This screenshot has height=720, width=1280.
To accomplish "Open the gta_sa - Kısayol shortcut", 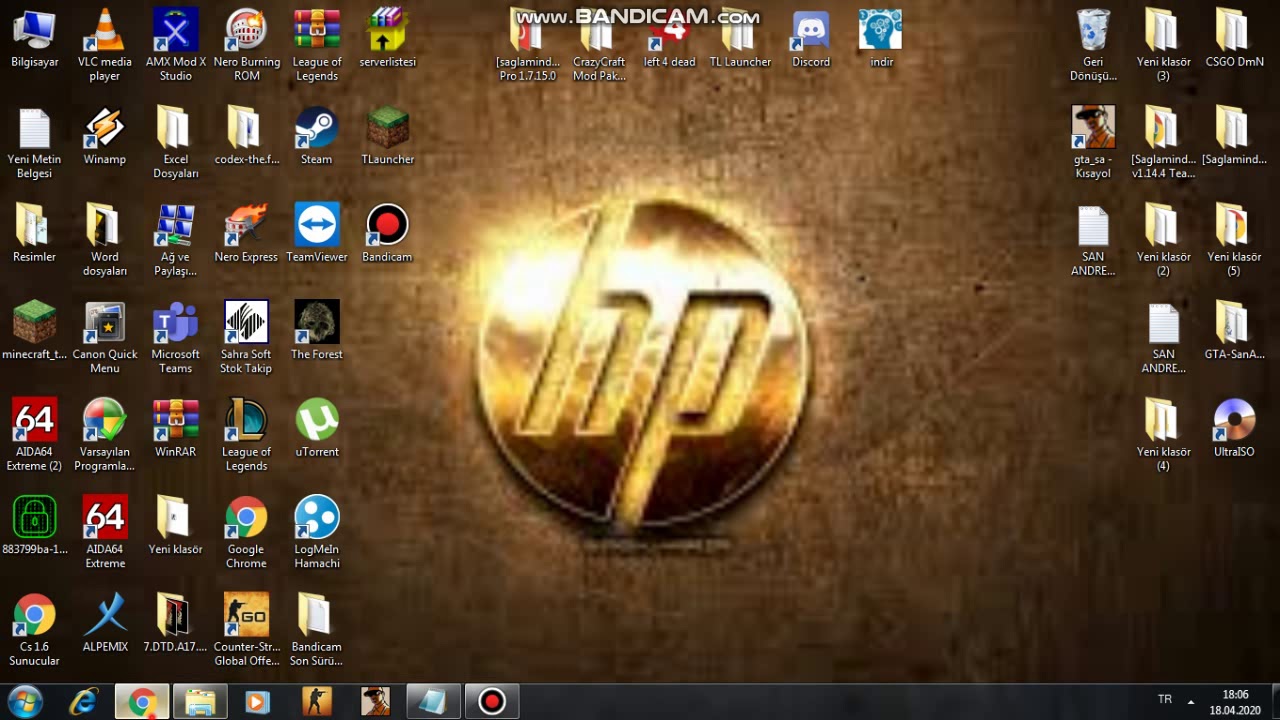I will pos(1093,142).
